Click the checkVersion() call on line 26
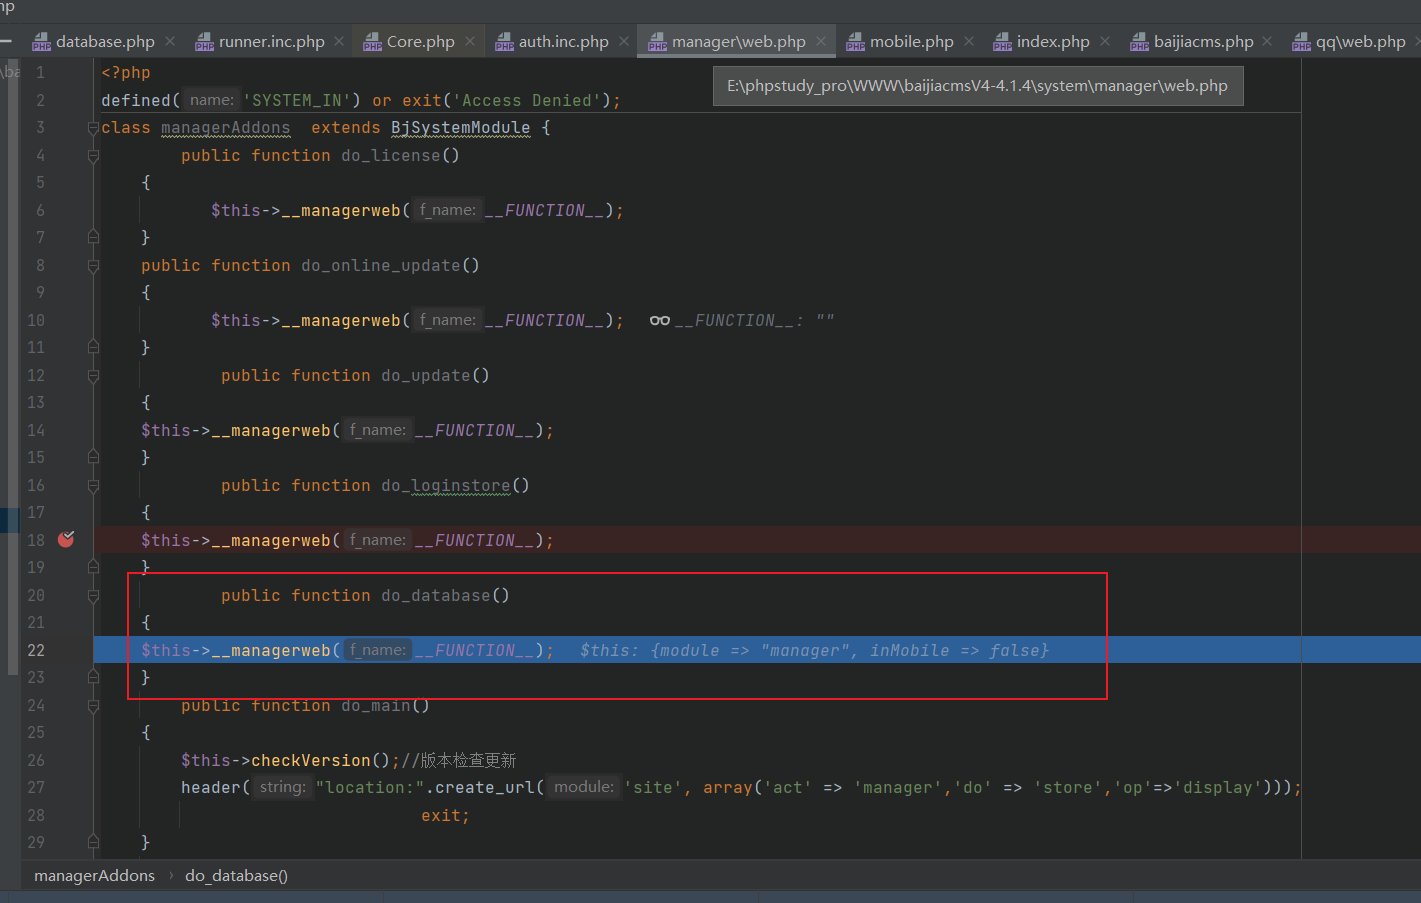 tap(320, 760)
